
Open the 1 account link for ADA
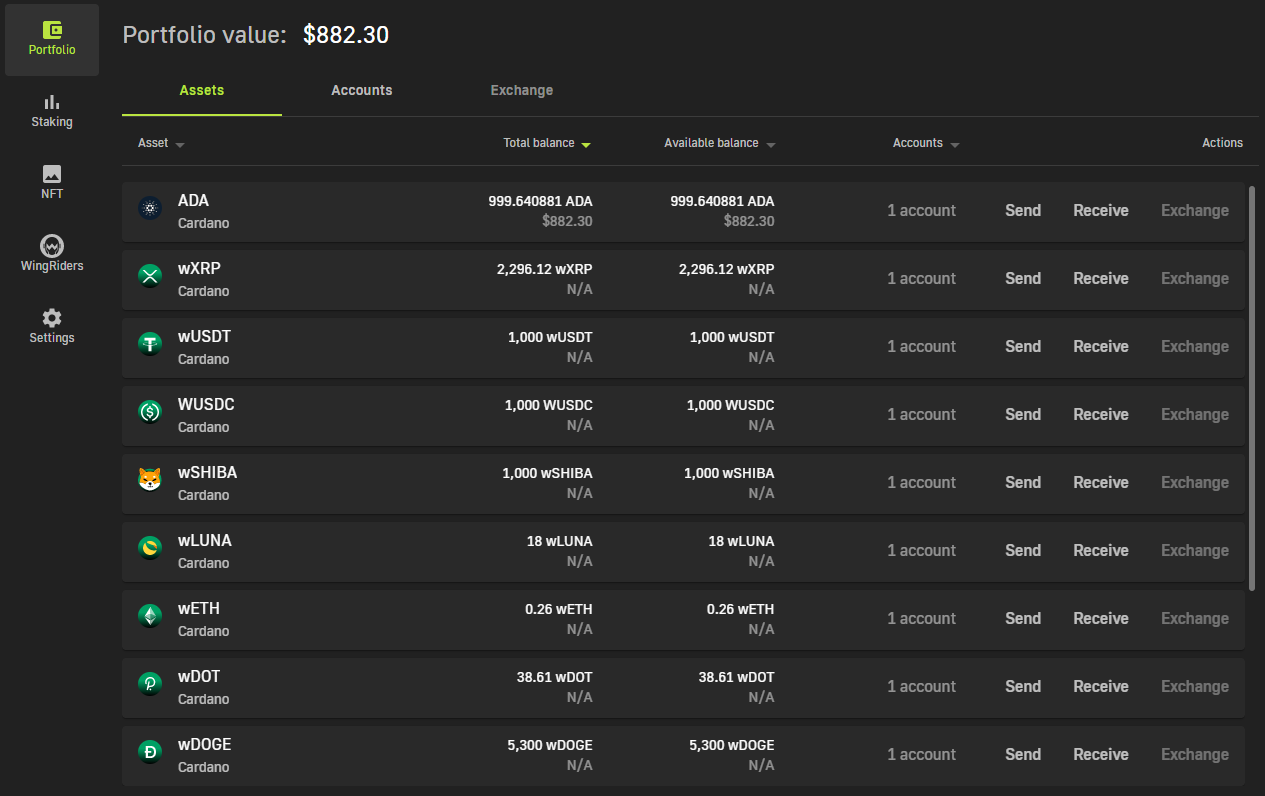(x=921, y=210)
